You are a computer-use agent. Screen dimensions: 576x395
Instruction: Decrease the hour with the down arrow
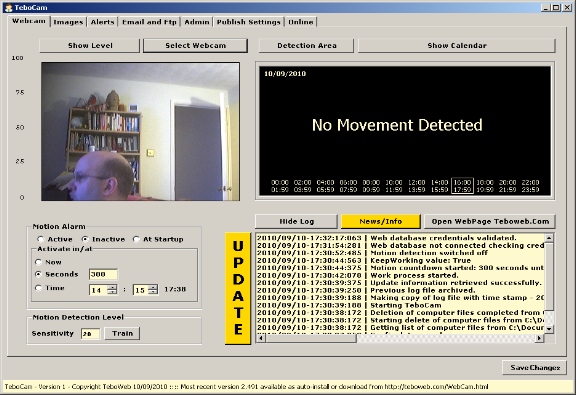(112, 292)
